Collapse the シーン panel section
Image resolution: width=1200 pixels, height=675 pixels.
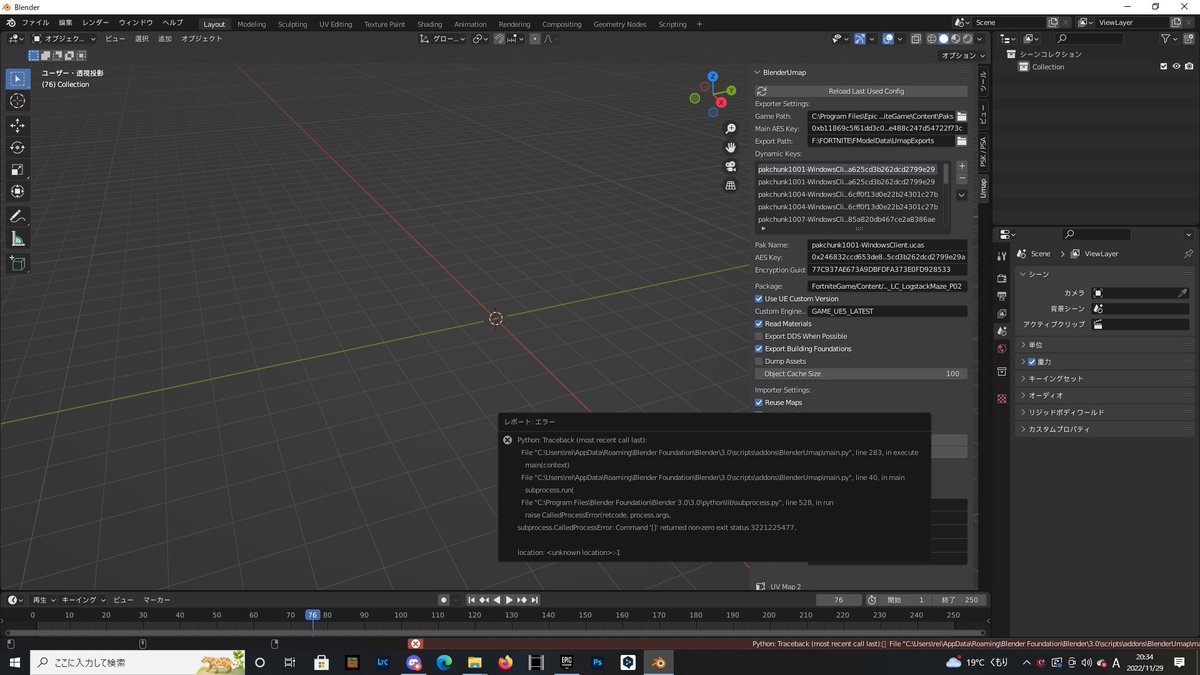[x=1022, y=274]
